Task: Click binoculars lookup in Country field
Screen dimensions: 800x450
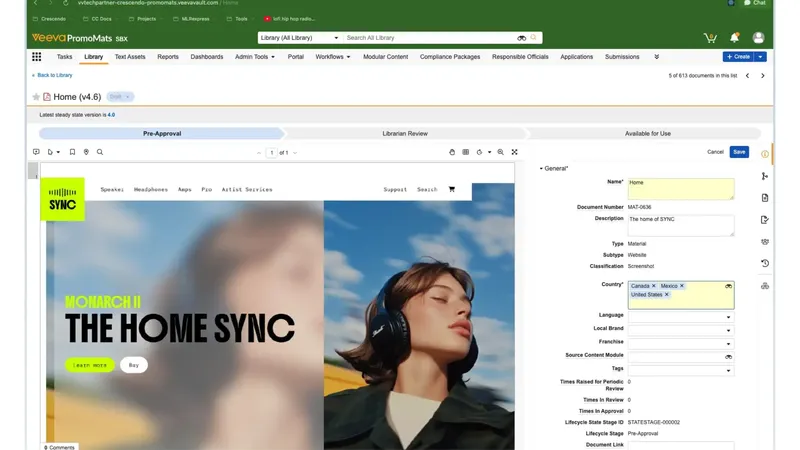Action: click(728, 286)
